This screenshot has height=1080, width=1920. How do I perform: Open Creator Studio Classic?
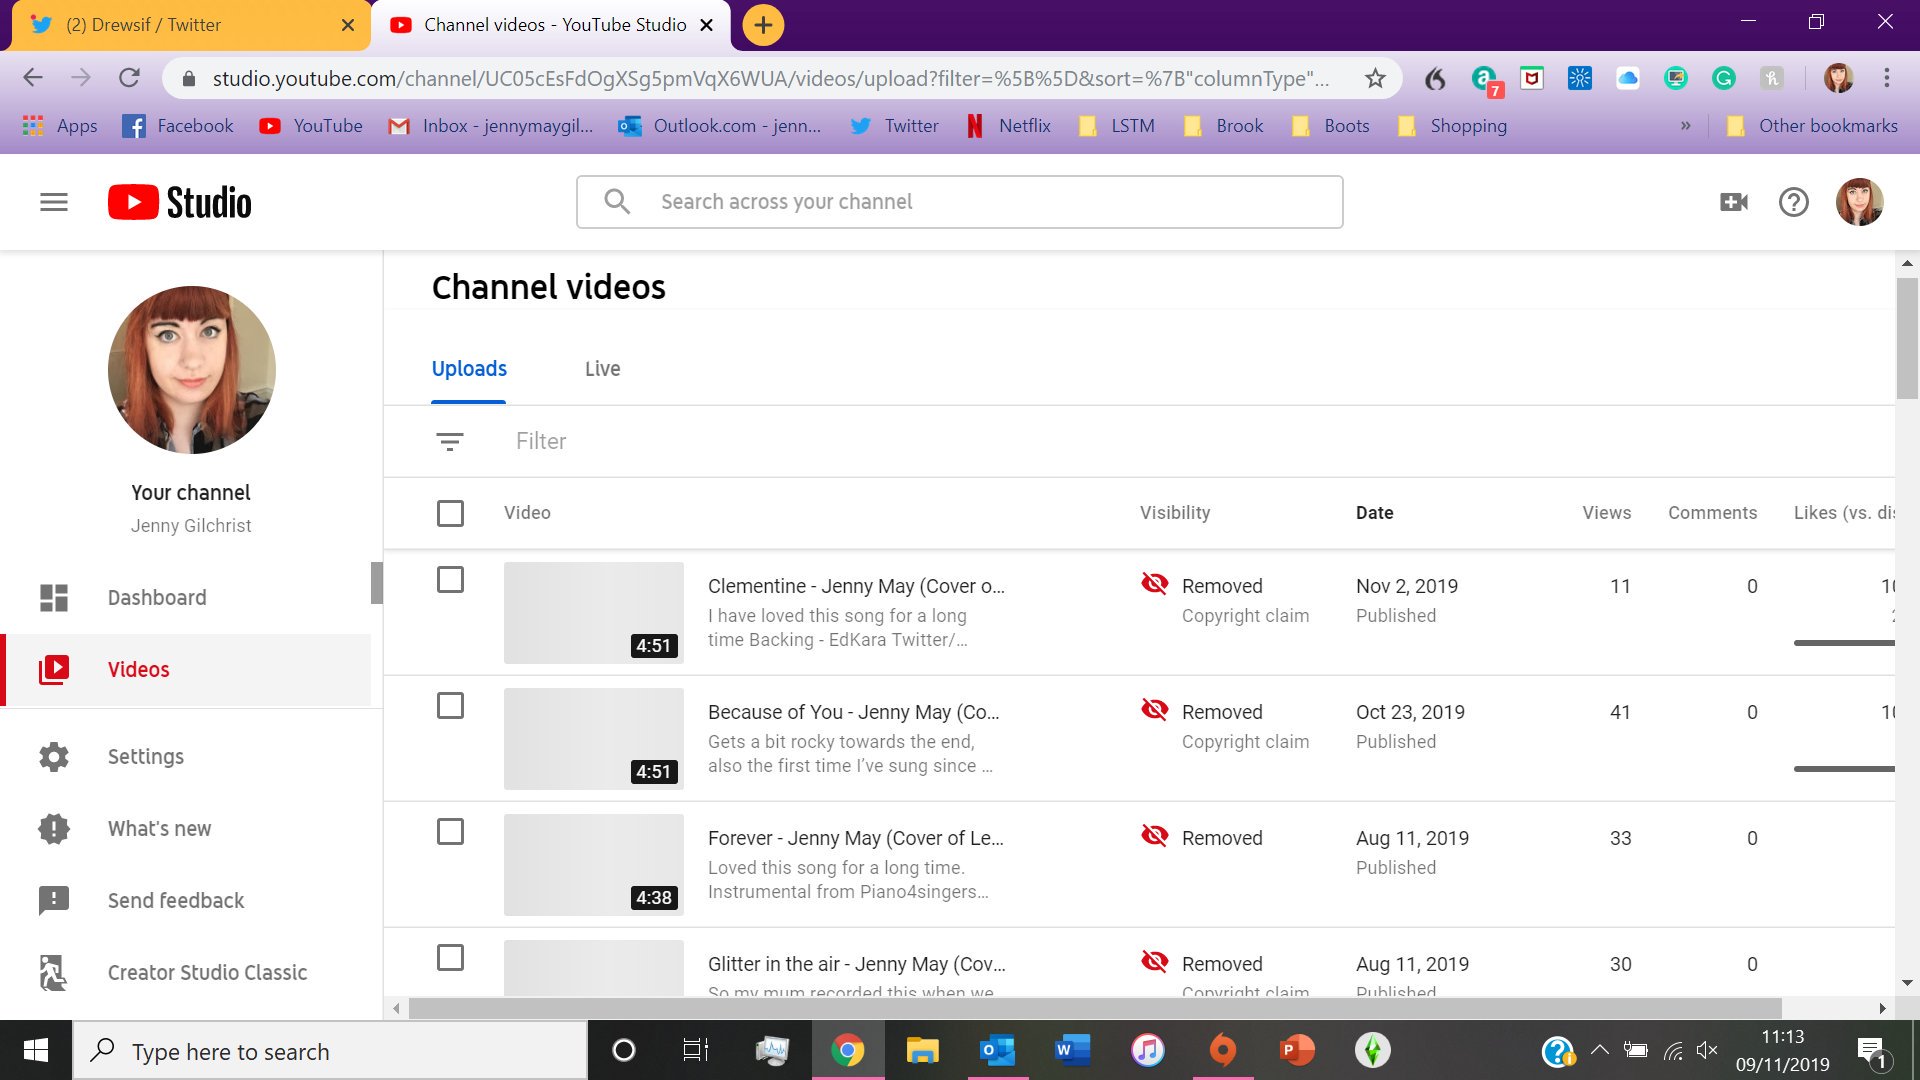[x=207, y=971]
